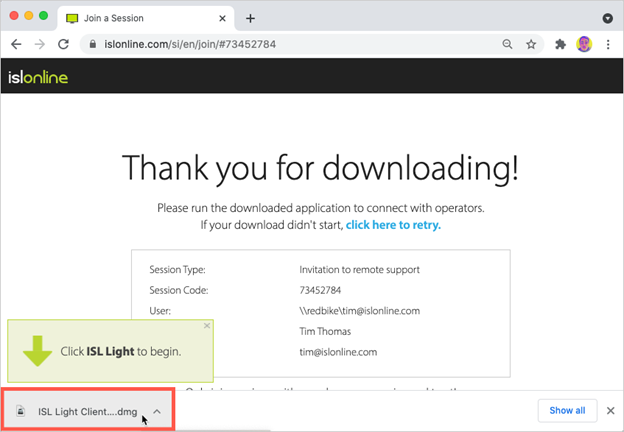Open Chrome's three-dot menu
Image resolution: width=624 pixels, height=432 pixels.
pos(608,44)
